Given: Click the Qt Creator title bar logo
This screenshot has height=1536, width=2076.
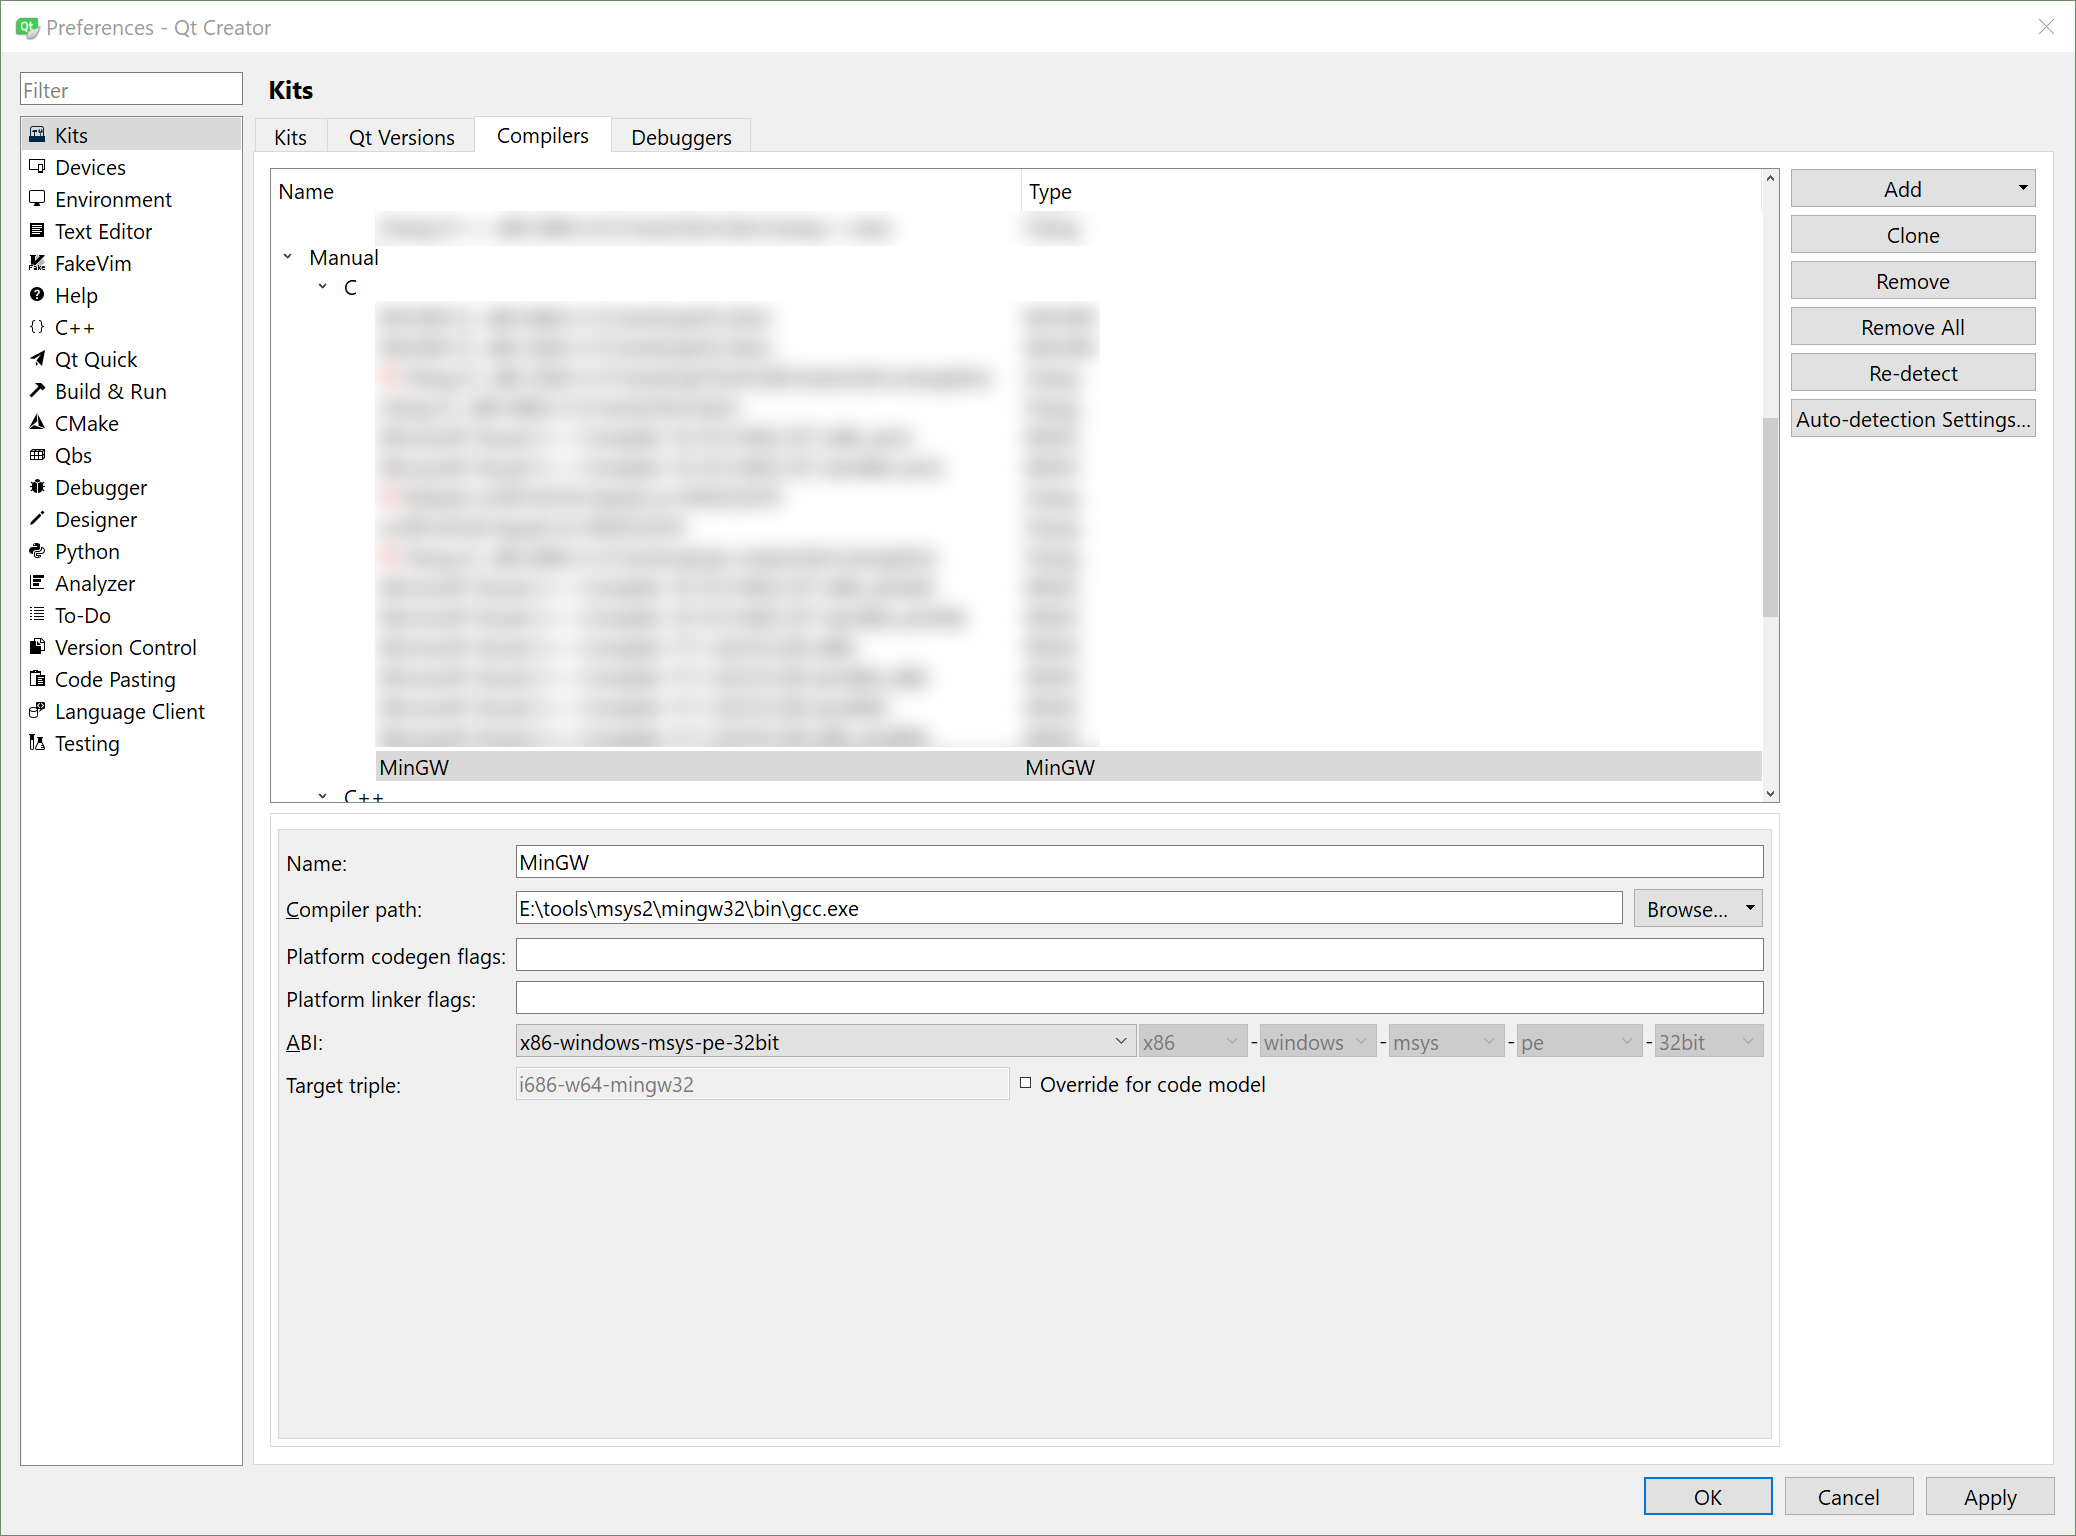Looking at the screenshot, I should tap(27, 27).
